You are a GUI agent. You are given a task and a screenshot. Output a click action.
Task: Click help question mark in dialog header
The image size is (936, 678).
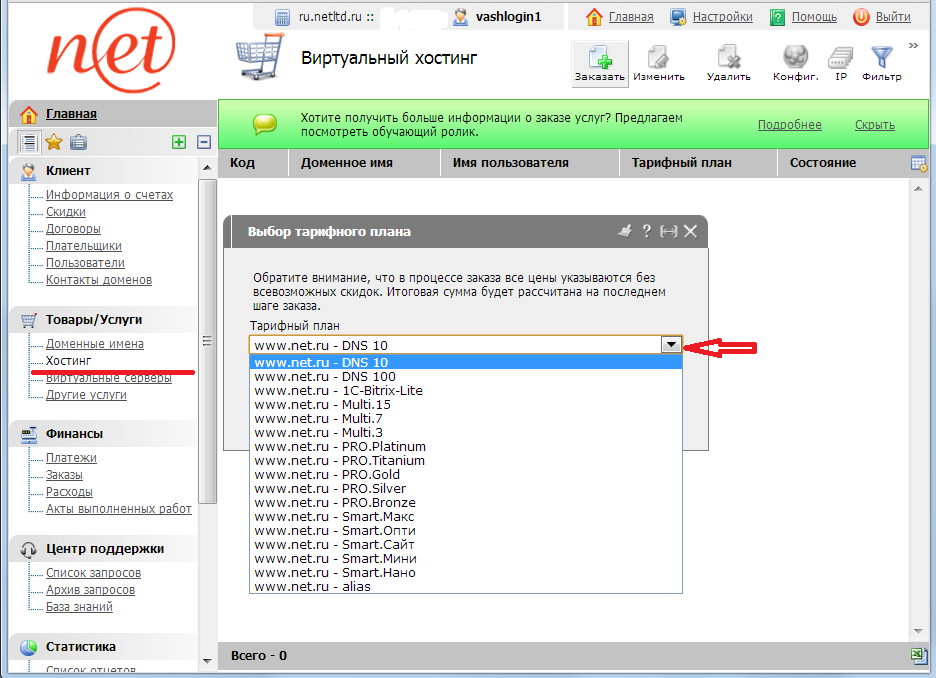(x=647, y=231)
